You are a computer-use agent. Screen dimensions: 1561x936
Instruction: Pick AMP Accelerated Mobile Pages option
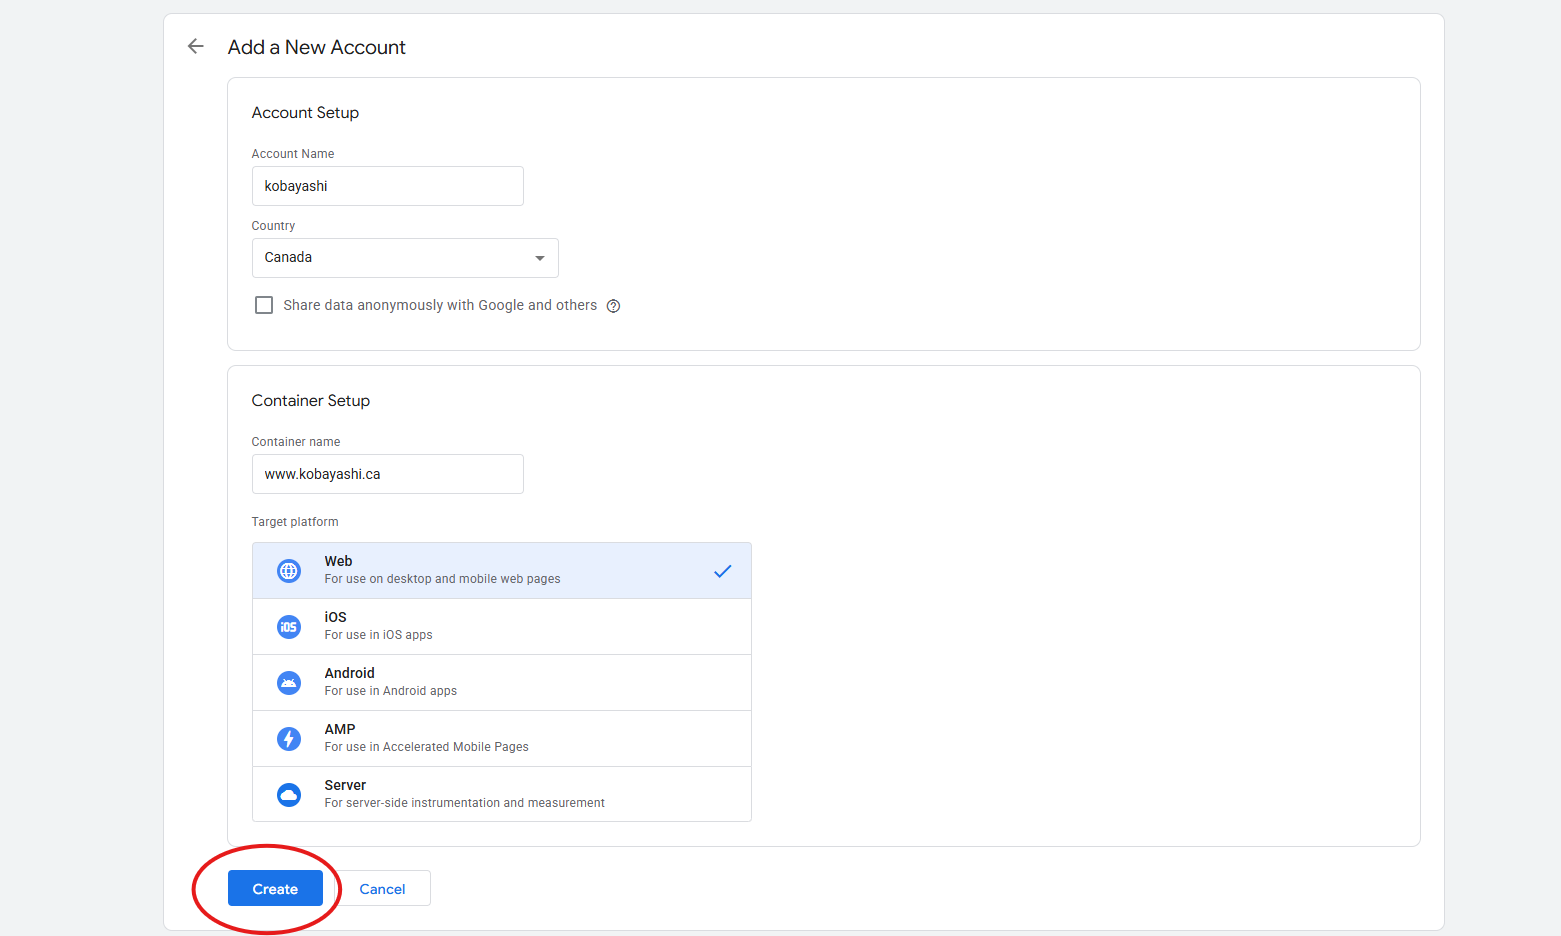(x=500, y=738)
